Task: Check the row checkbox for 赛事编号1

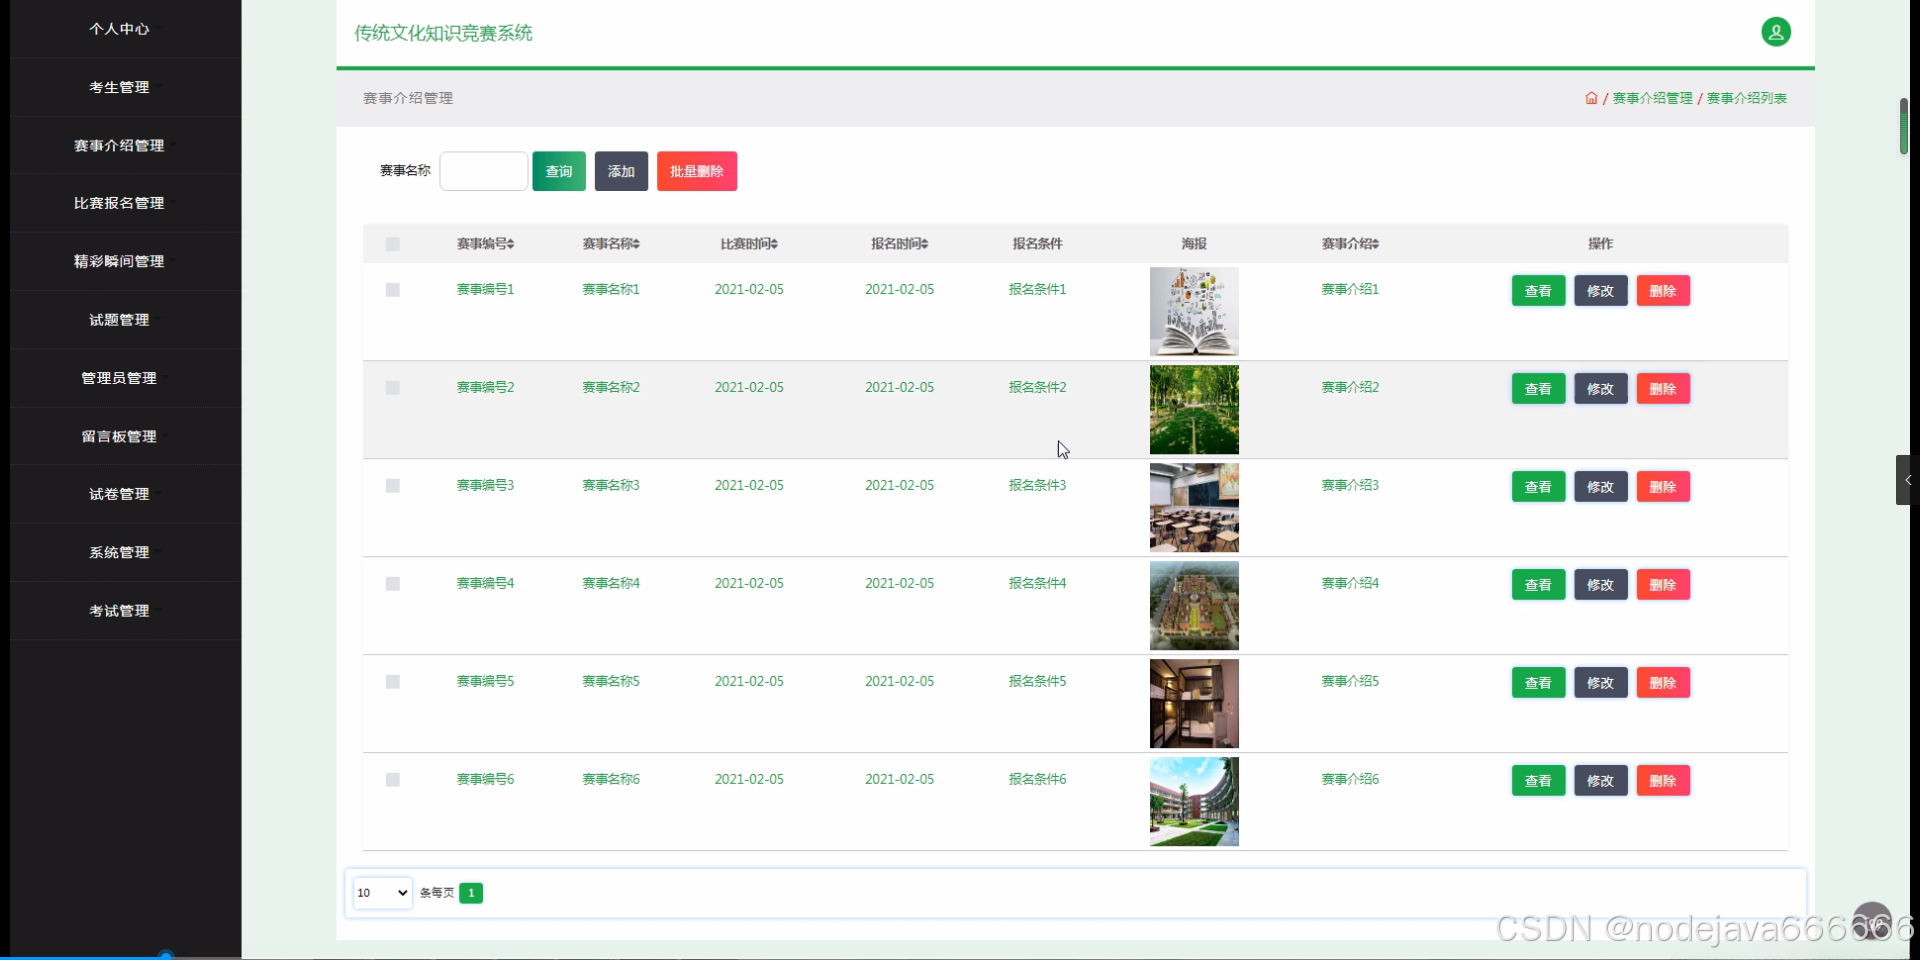Action: click(x=393, y=290)
